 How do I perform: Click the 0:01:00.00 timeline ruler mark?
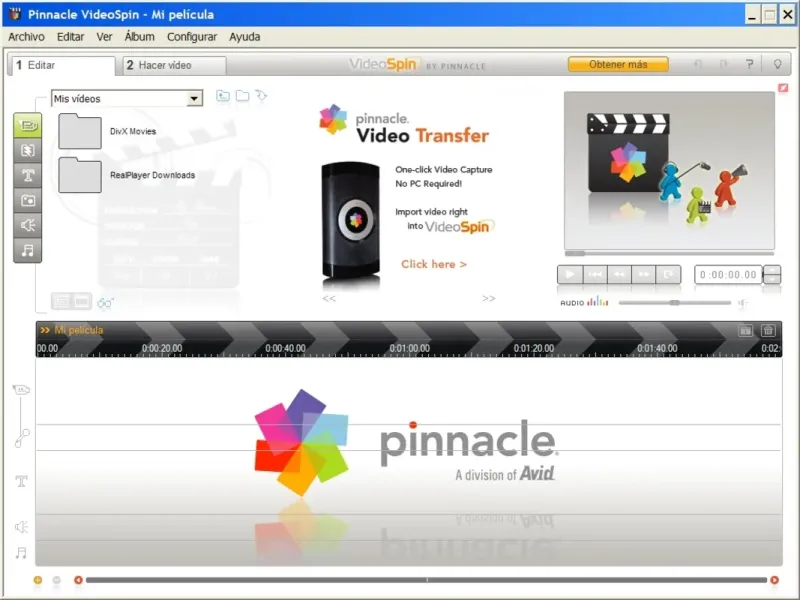(410, 348)
